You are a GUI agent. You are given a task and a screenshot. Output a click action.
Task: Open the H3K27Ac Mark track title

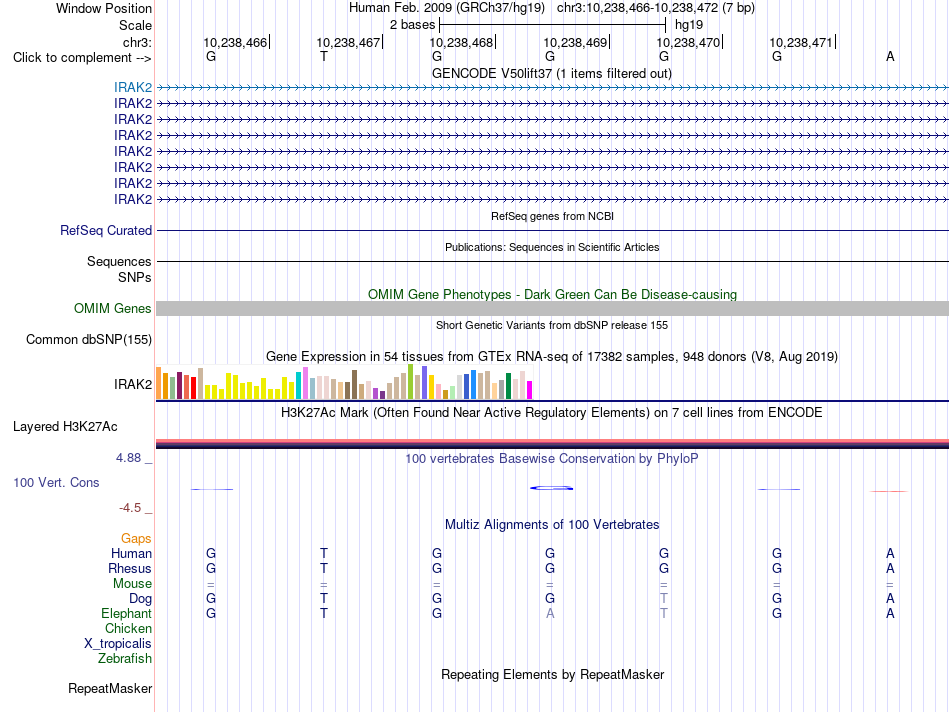point(552,413)
